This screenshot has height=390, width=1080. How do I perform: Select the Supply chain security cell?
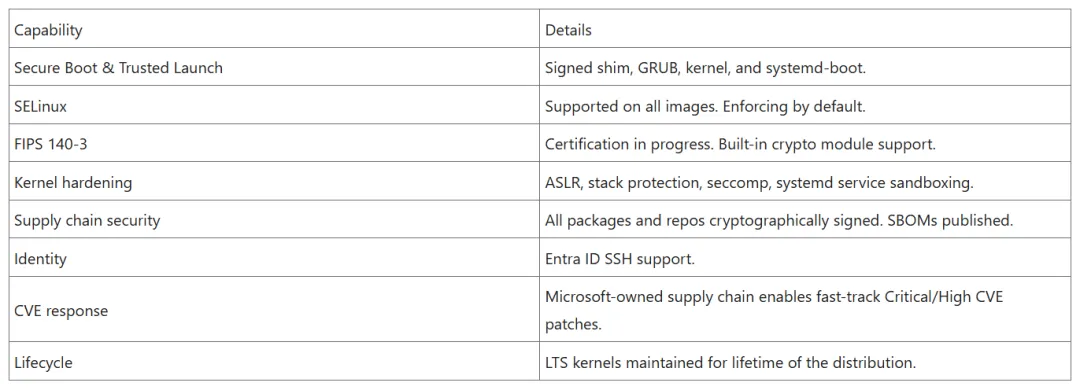pyautogui.click(x=274, y=220)
